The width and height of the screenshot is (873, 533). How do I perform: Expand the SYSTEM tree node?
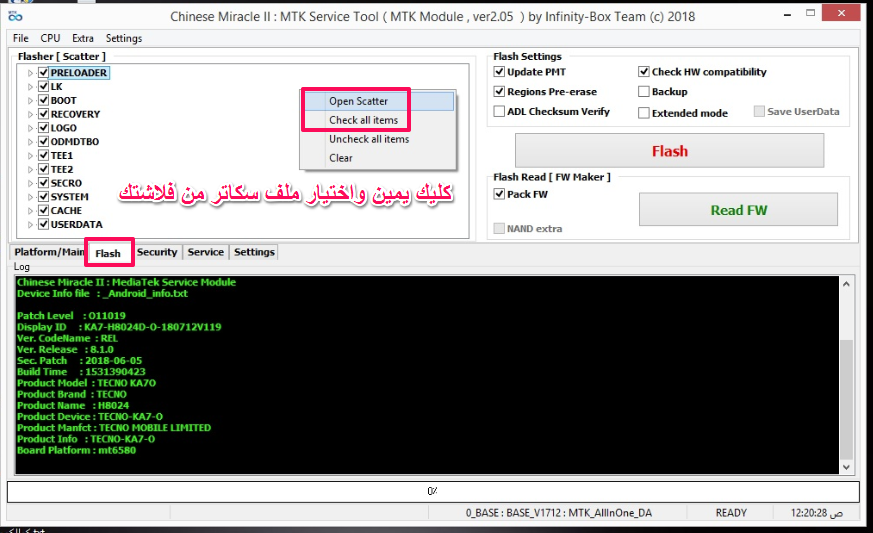(x=31, y=197)
